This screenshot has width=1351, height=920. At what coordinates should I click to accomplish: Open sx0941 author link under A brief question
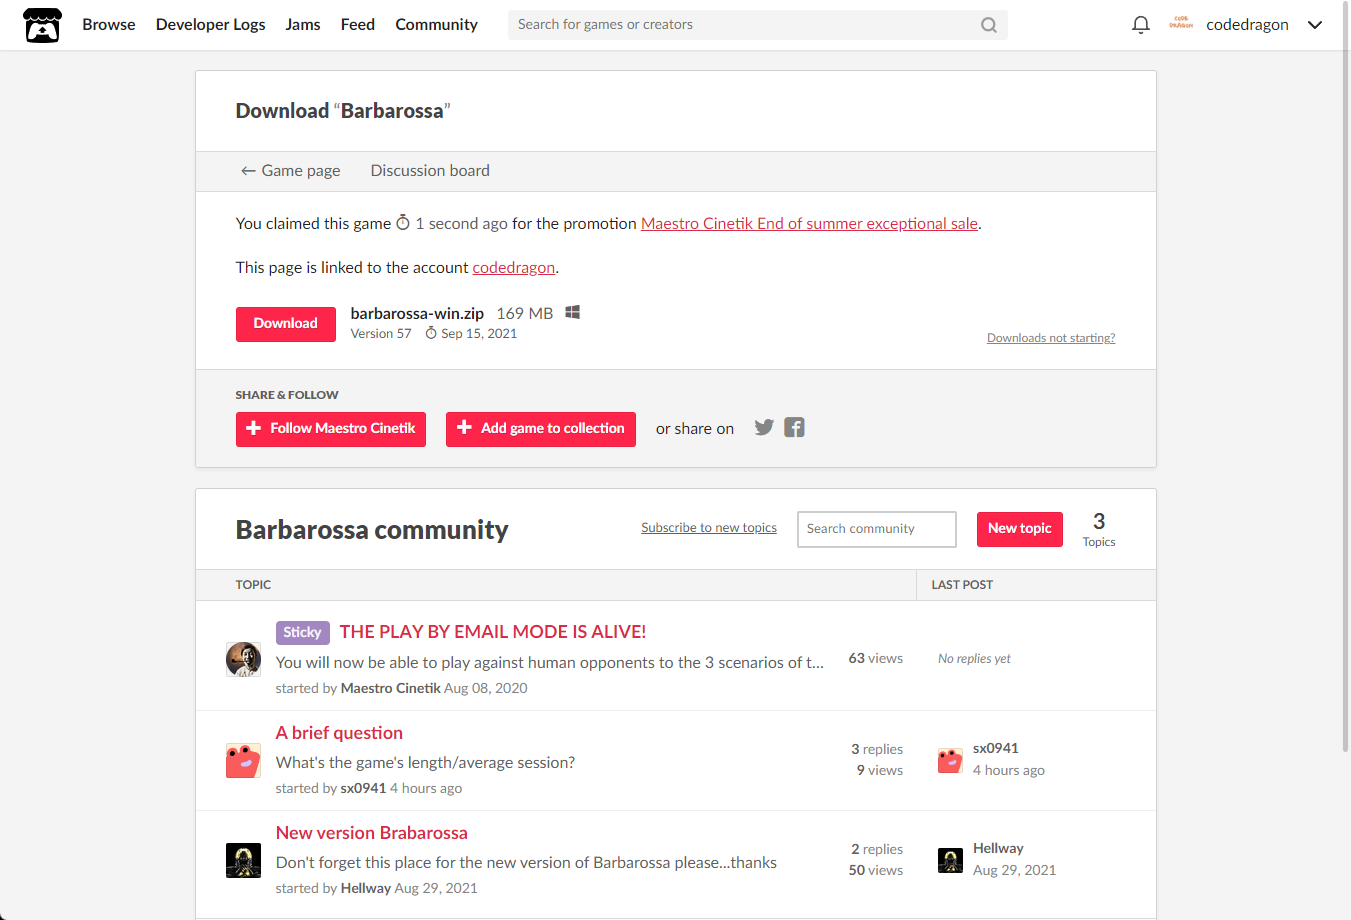(x=363, y=788)
